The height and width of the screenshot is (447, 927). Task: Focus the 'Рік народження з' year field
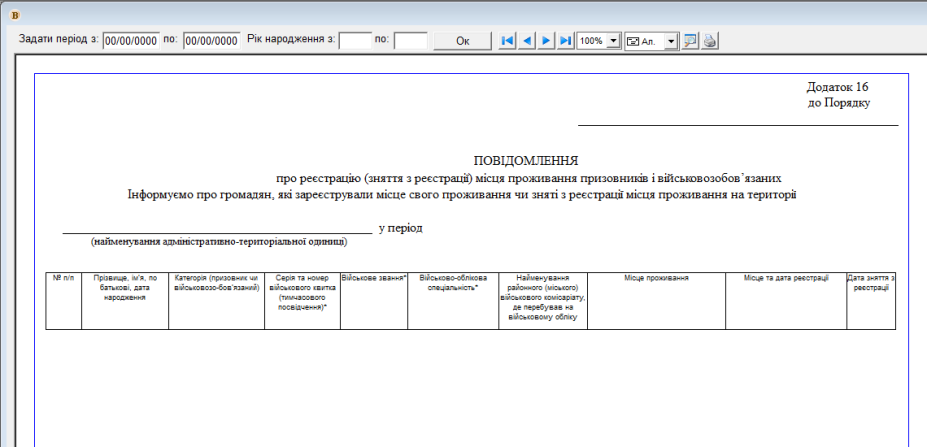click(355, 41)
